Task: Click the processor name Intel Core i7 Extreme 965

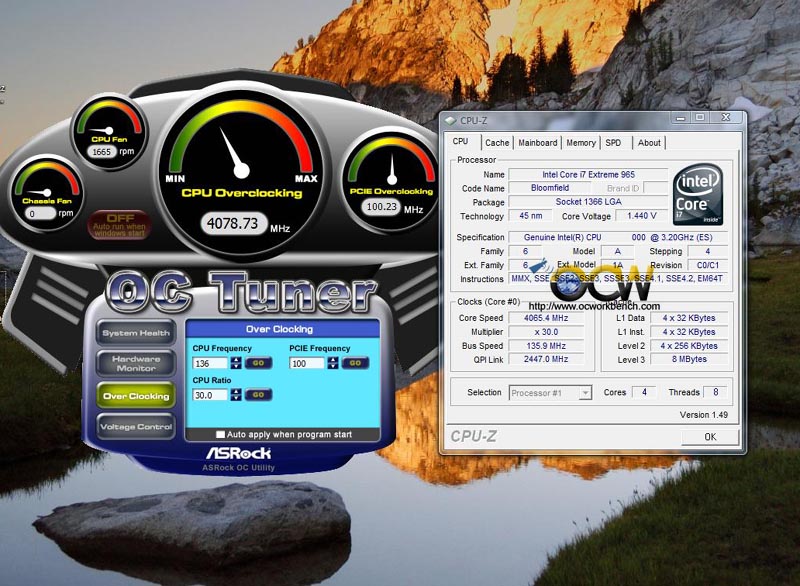Action: click(588, 174)
